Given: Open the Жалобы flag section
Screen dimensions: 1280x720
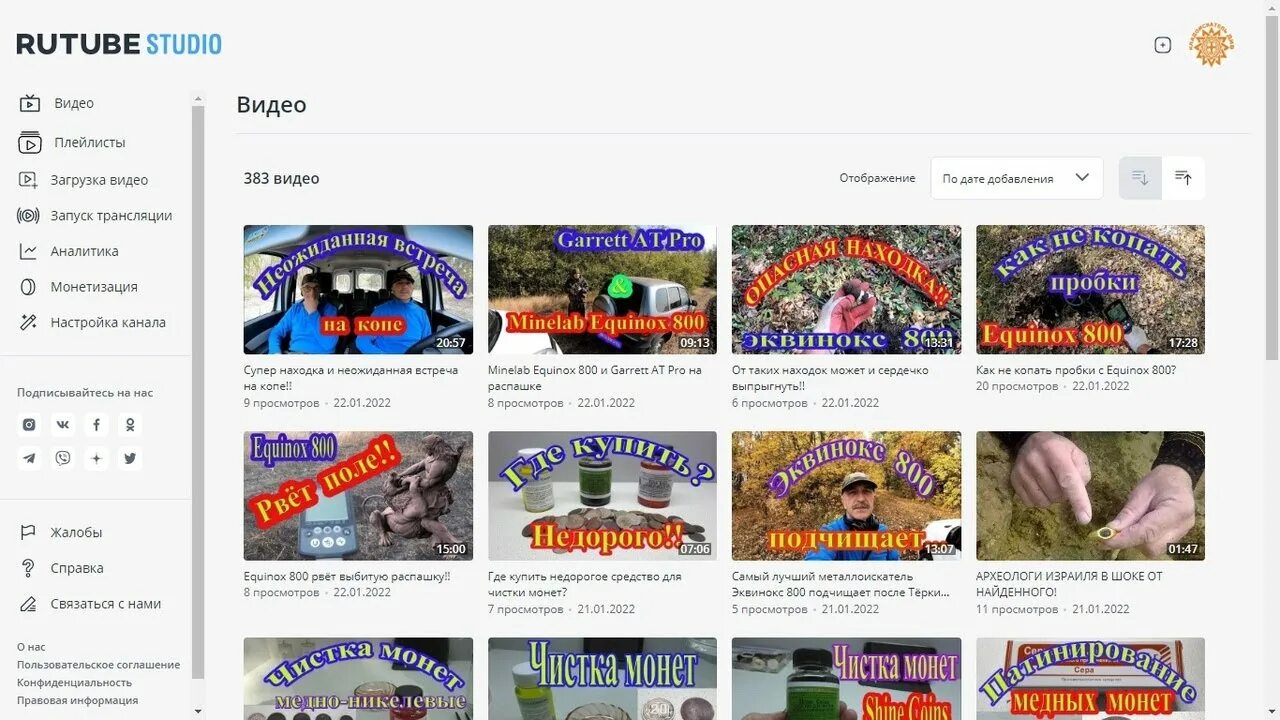Looking at the screenshot, I should point(62,533).
